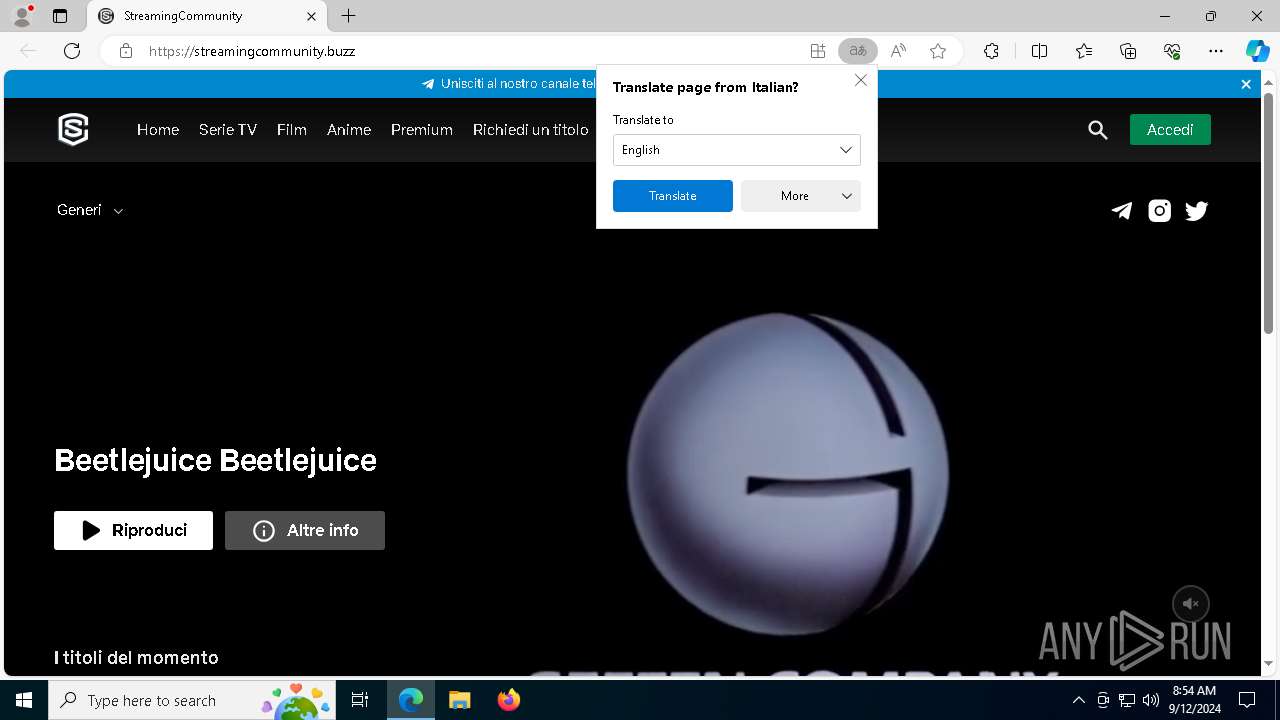Open the Telegram social icon
The width and height of the screenshot is (1280, 720).
(x=1122, y=210)
